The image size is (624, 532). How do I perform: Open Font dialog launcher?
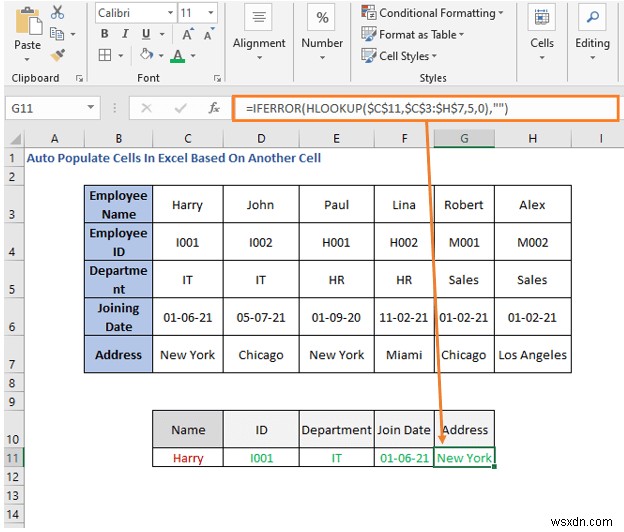tap(217, 78)
